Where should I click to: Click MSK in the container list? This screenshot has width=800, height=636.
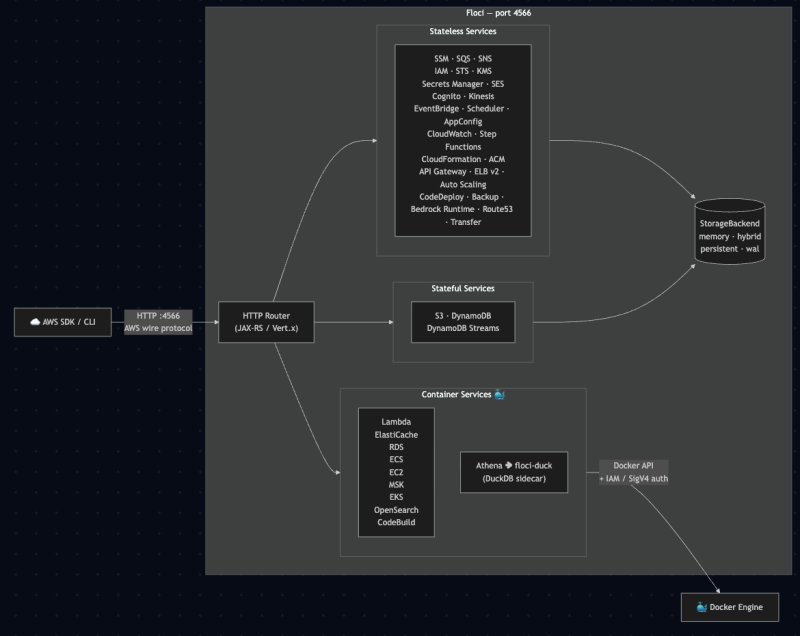tap(396, 485)
